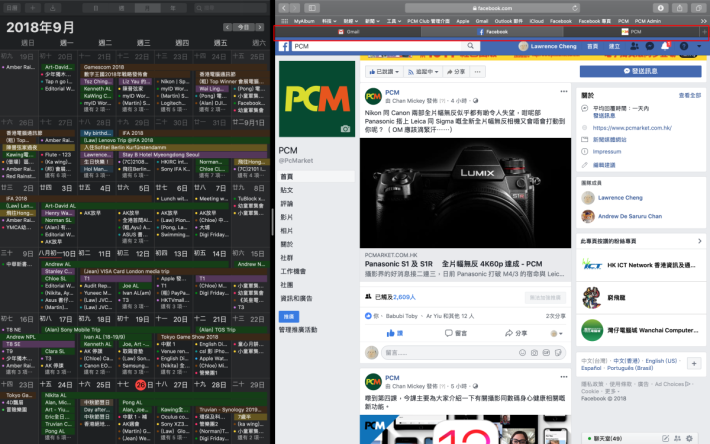
Task: Click the Facebook logo in blue header
Action: (284, 46)
